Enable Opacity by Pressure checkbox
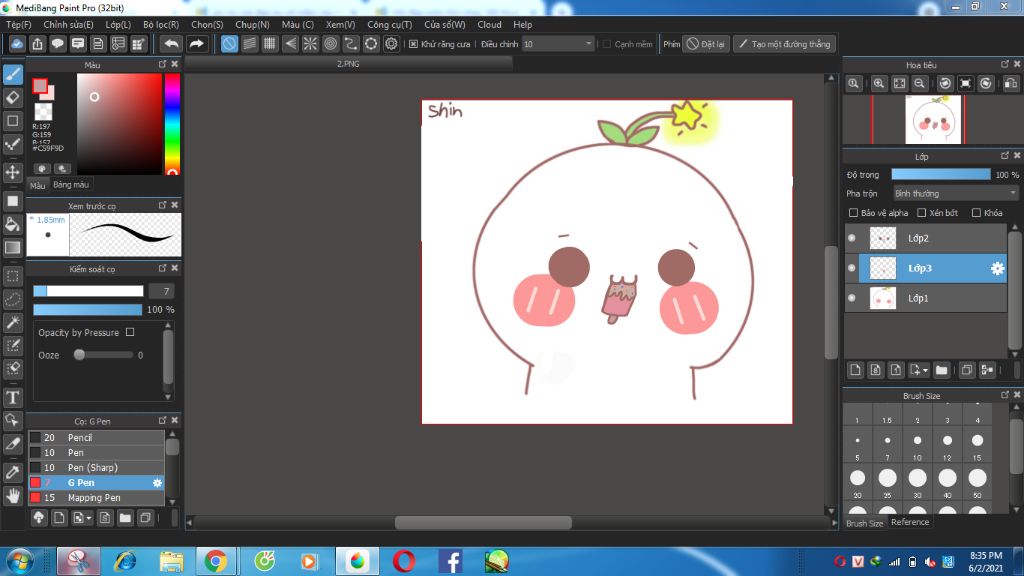Image resolution: width=1024 pixels, height=576 pixels. (x=130, y=332)
